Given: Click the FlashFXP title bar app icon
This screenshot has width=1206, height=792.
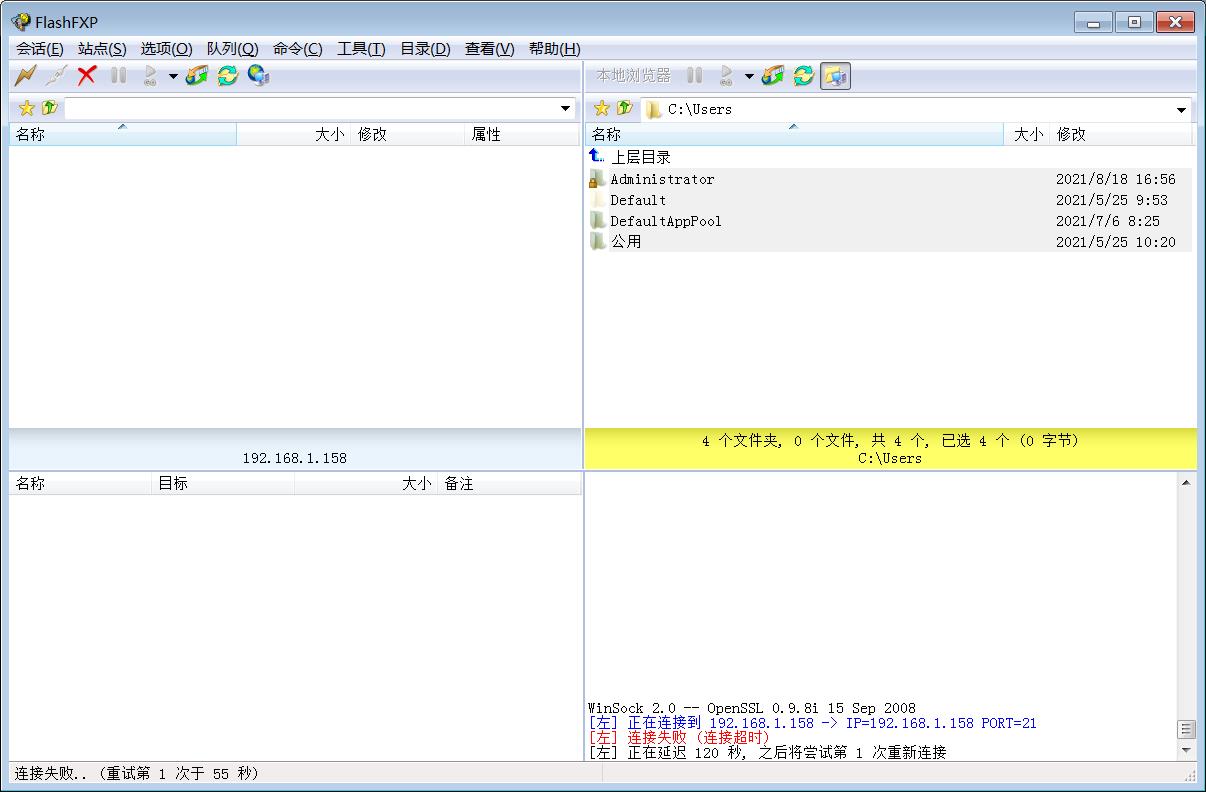Looking at the screenshot, I should pyautogui.click(x=20, y=22).
